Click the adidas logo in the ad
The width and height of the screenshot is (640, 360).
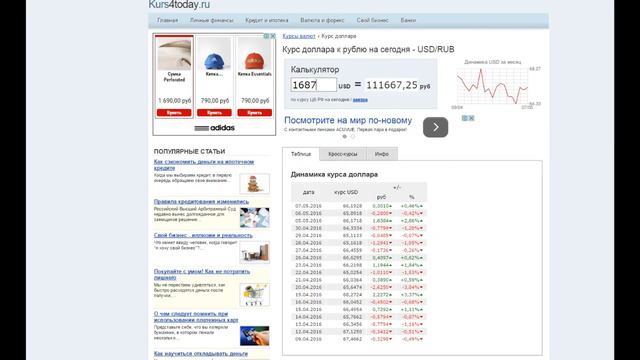click(214, 128)
